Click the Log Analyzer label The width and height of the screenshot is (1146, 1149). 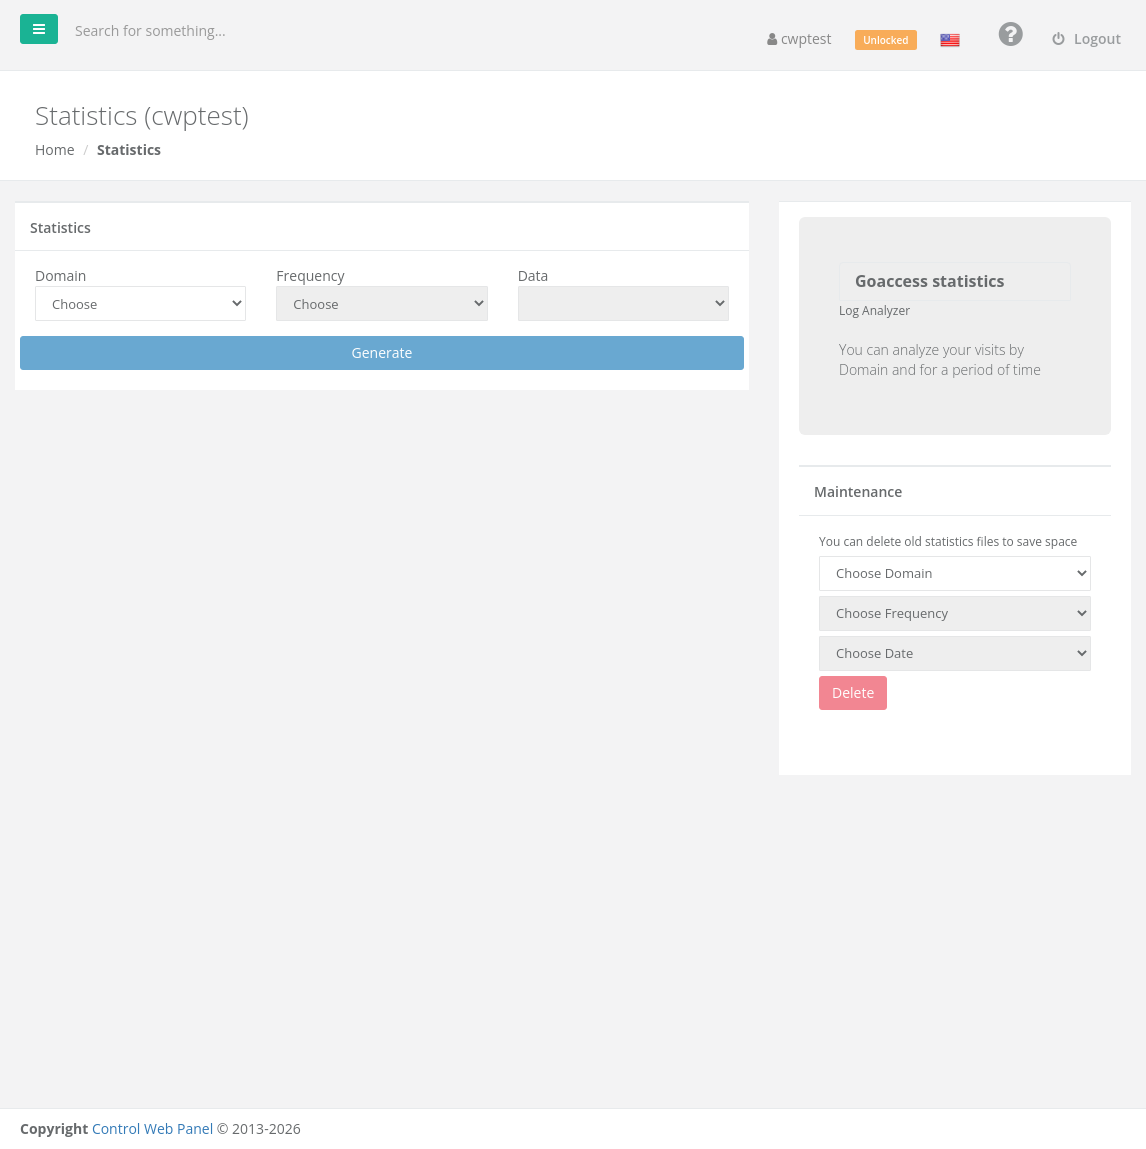point(874,311)
